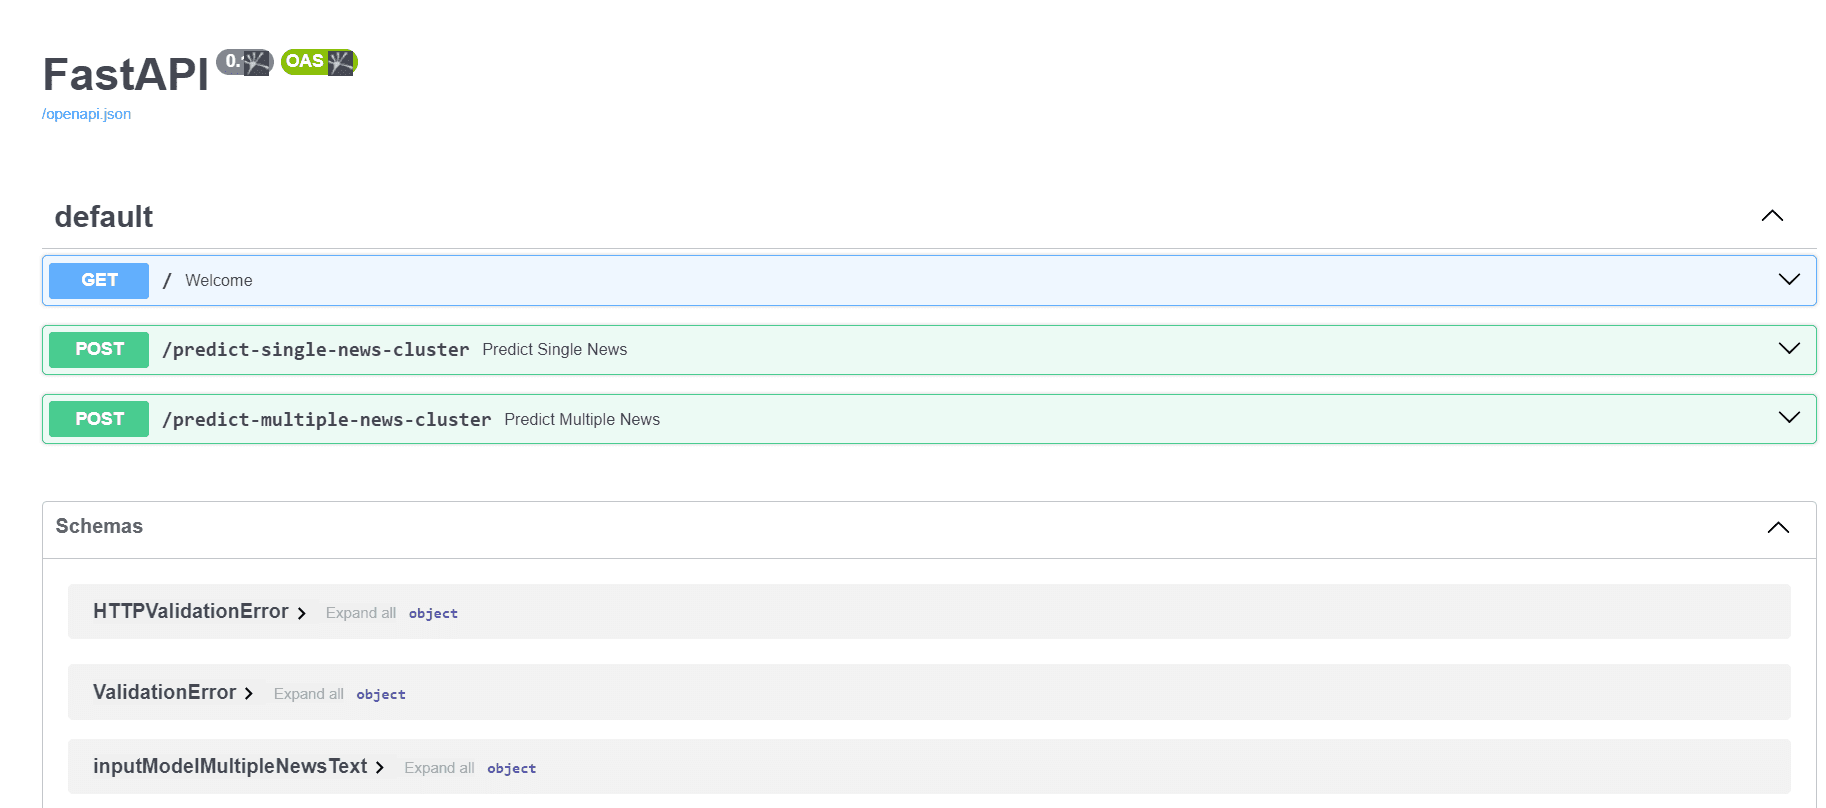Open the /openapi.json link
Screen dimensions: 1826x808
tap(86, 114)
